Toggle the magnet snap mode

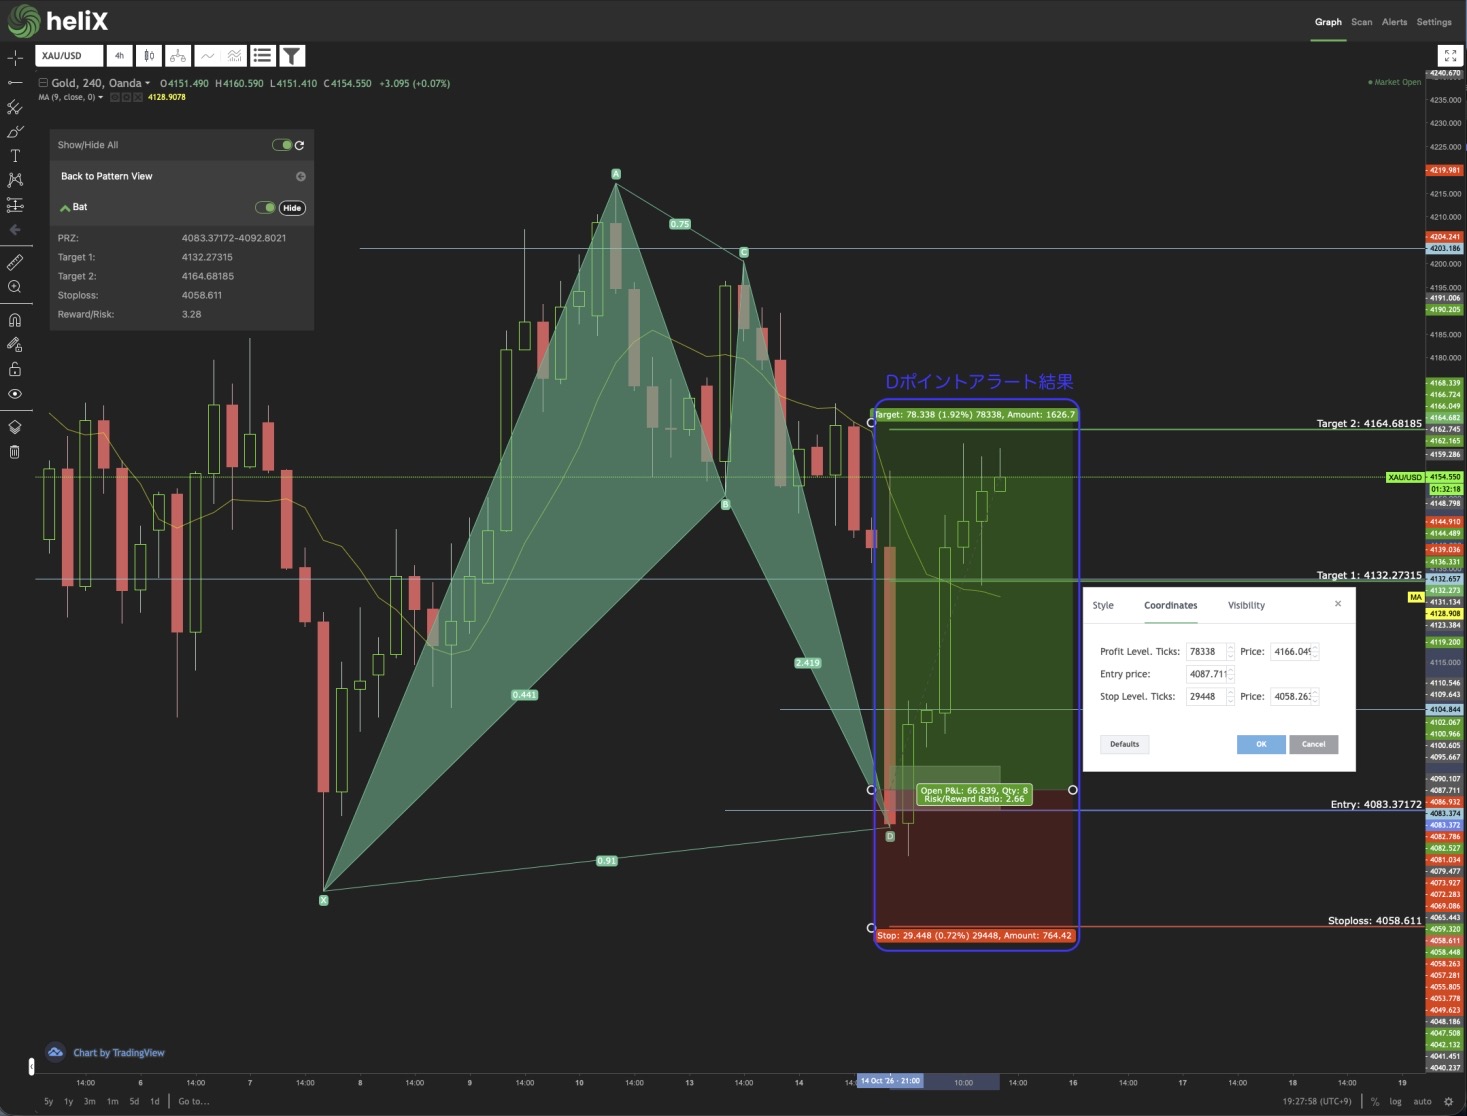[15, 320]
